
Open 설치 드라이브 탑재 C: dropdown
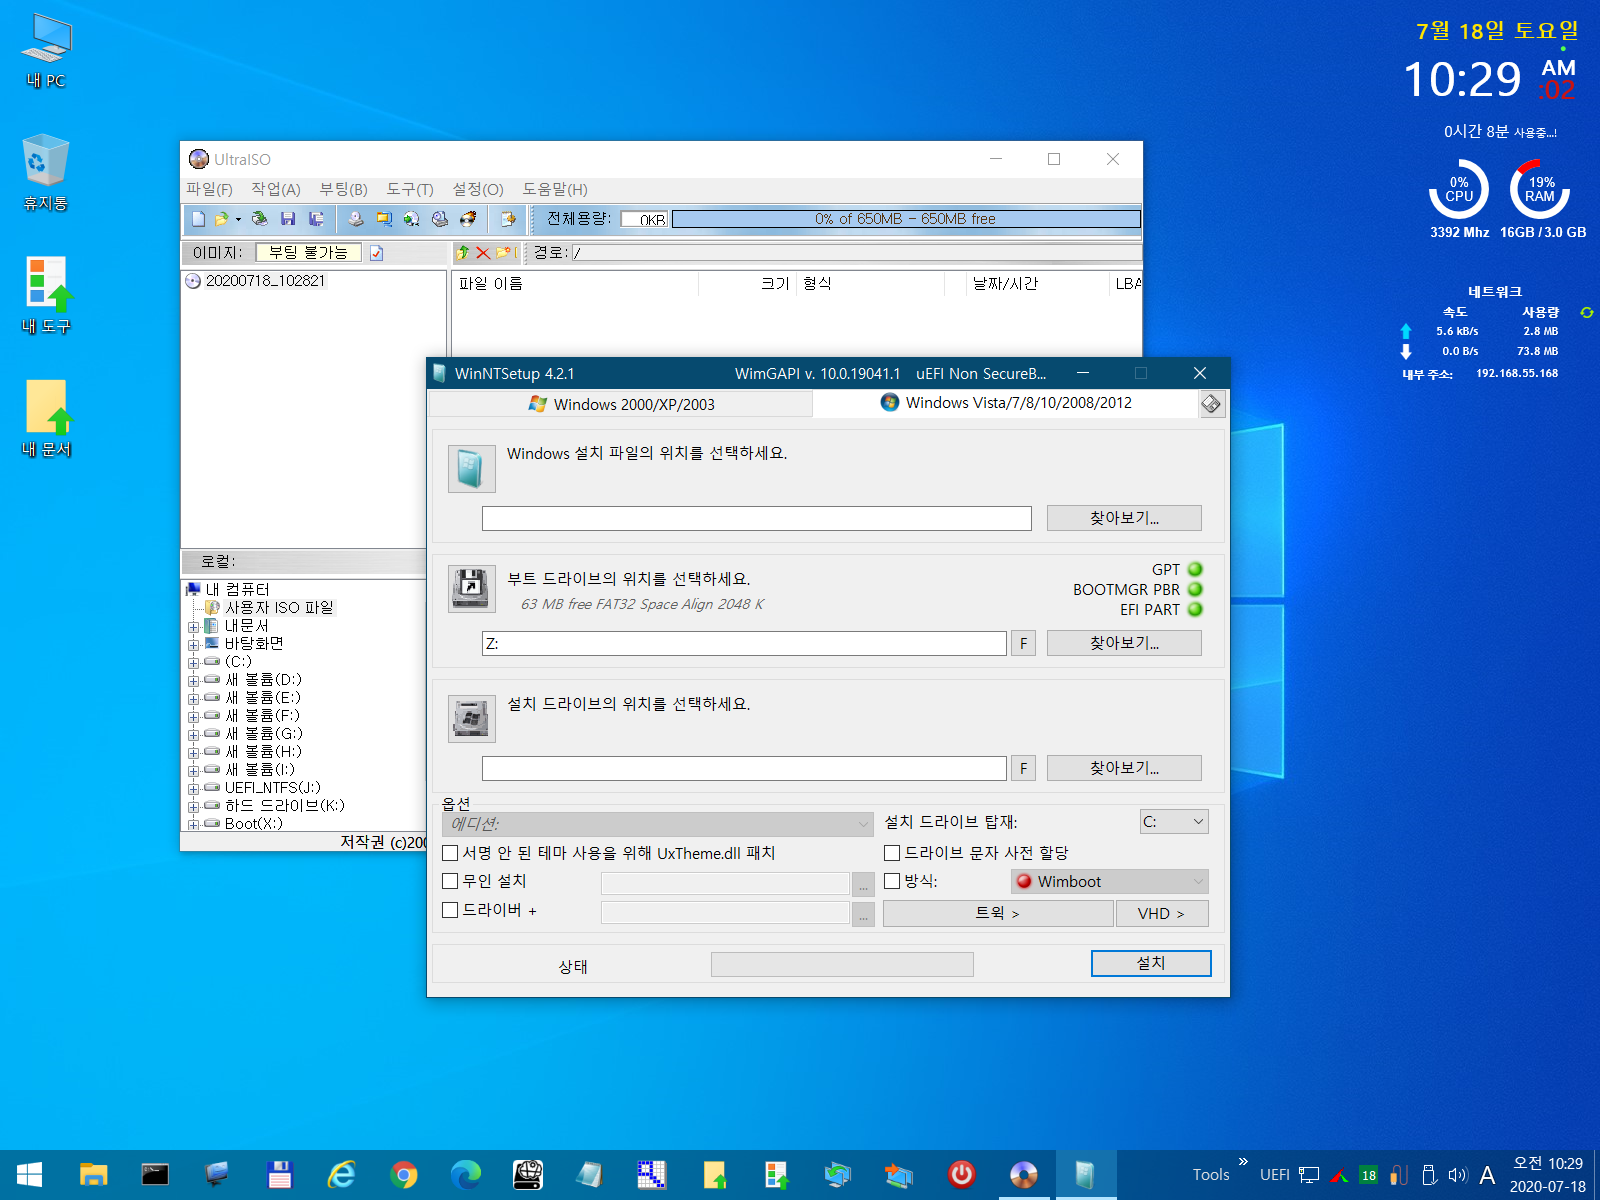pos(1174,822)
